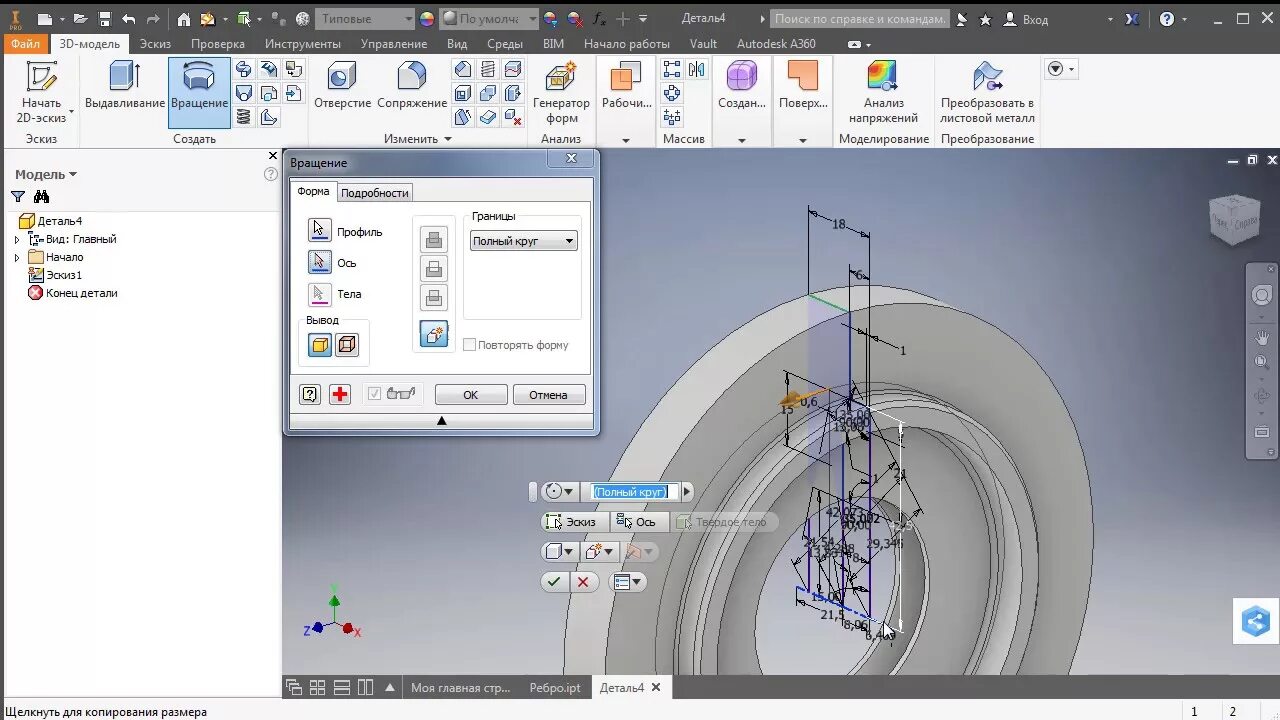The image size is (1280, 720).
Task: Click the red plus button in dialog
Action: (340, 394)
